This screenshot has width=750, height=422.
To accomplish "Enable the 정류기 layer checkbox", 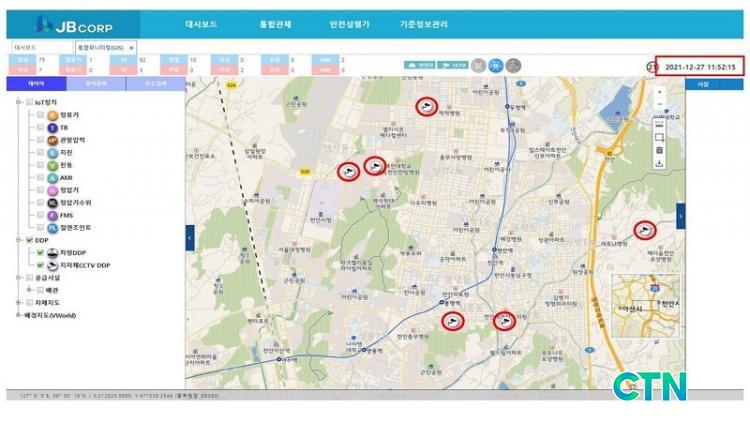I will click(41, 116).
